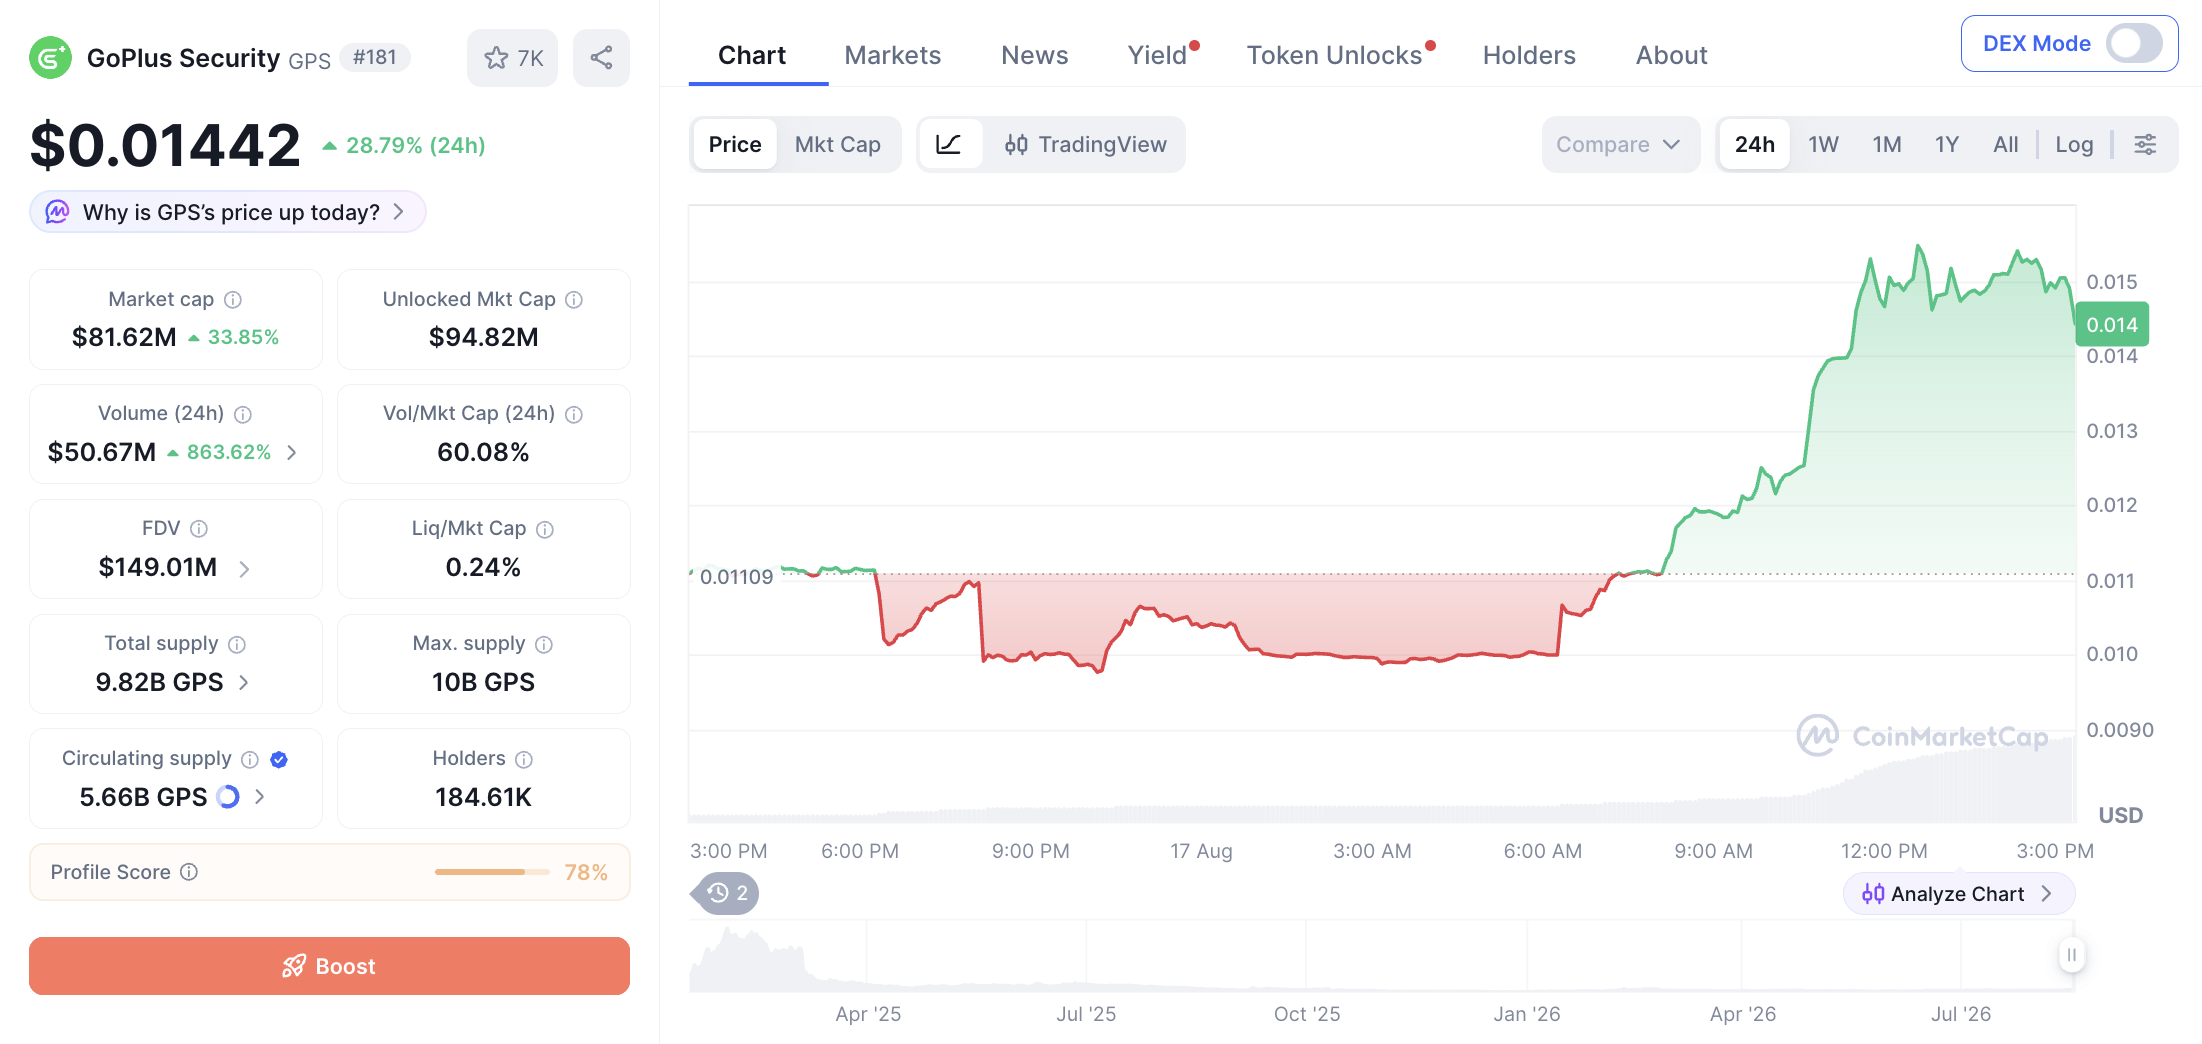Add GoPlus Security to watchlist star

click(x=512, y=58)
